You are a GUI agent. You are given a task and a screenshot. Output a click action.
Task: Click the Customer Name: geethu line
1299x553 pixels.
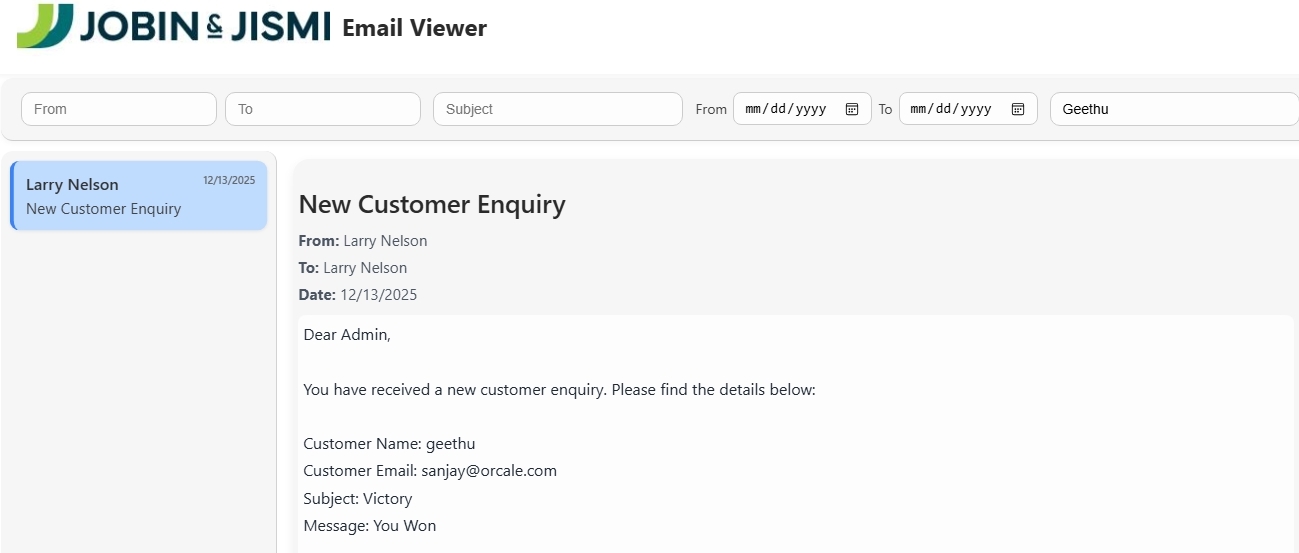pos(389,444)
